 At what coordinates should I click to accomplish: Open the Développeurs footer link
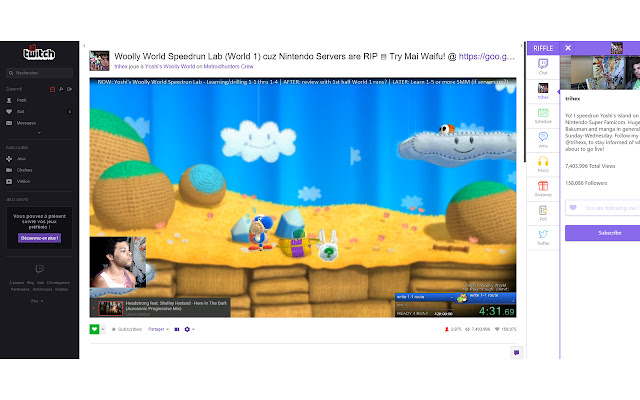pos(58,282)
